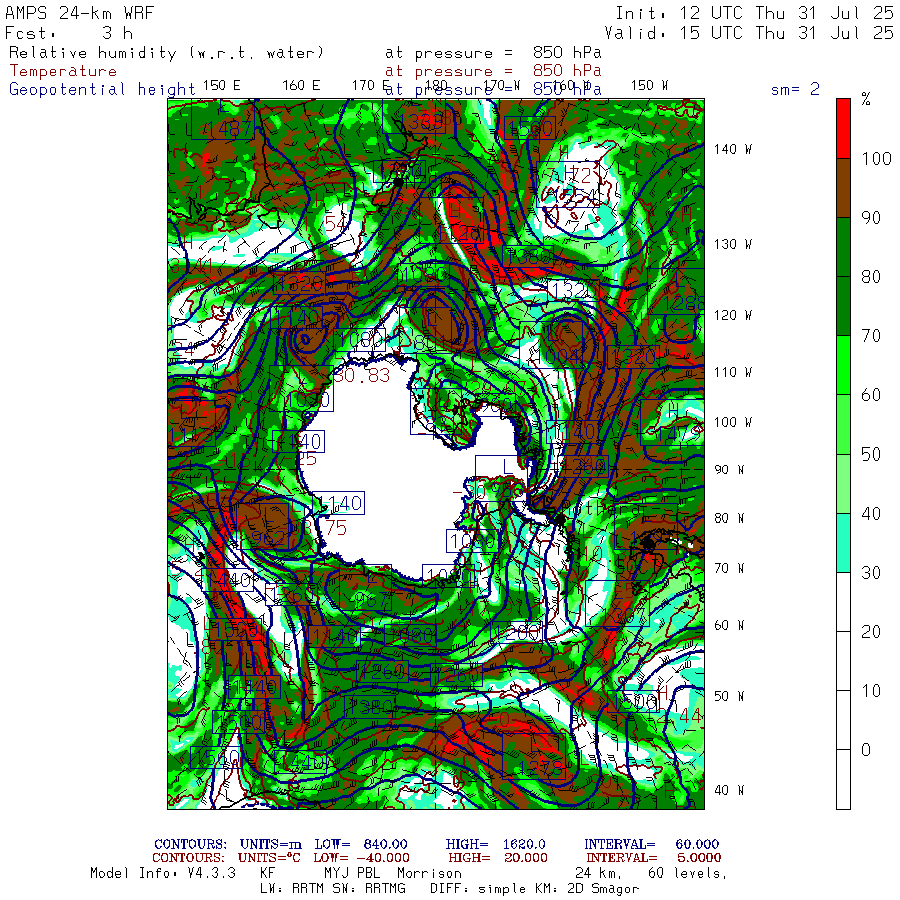
Task: Click the black '850 hPa' on humidity row
Action: [567, 52]
